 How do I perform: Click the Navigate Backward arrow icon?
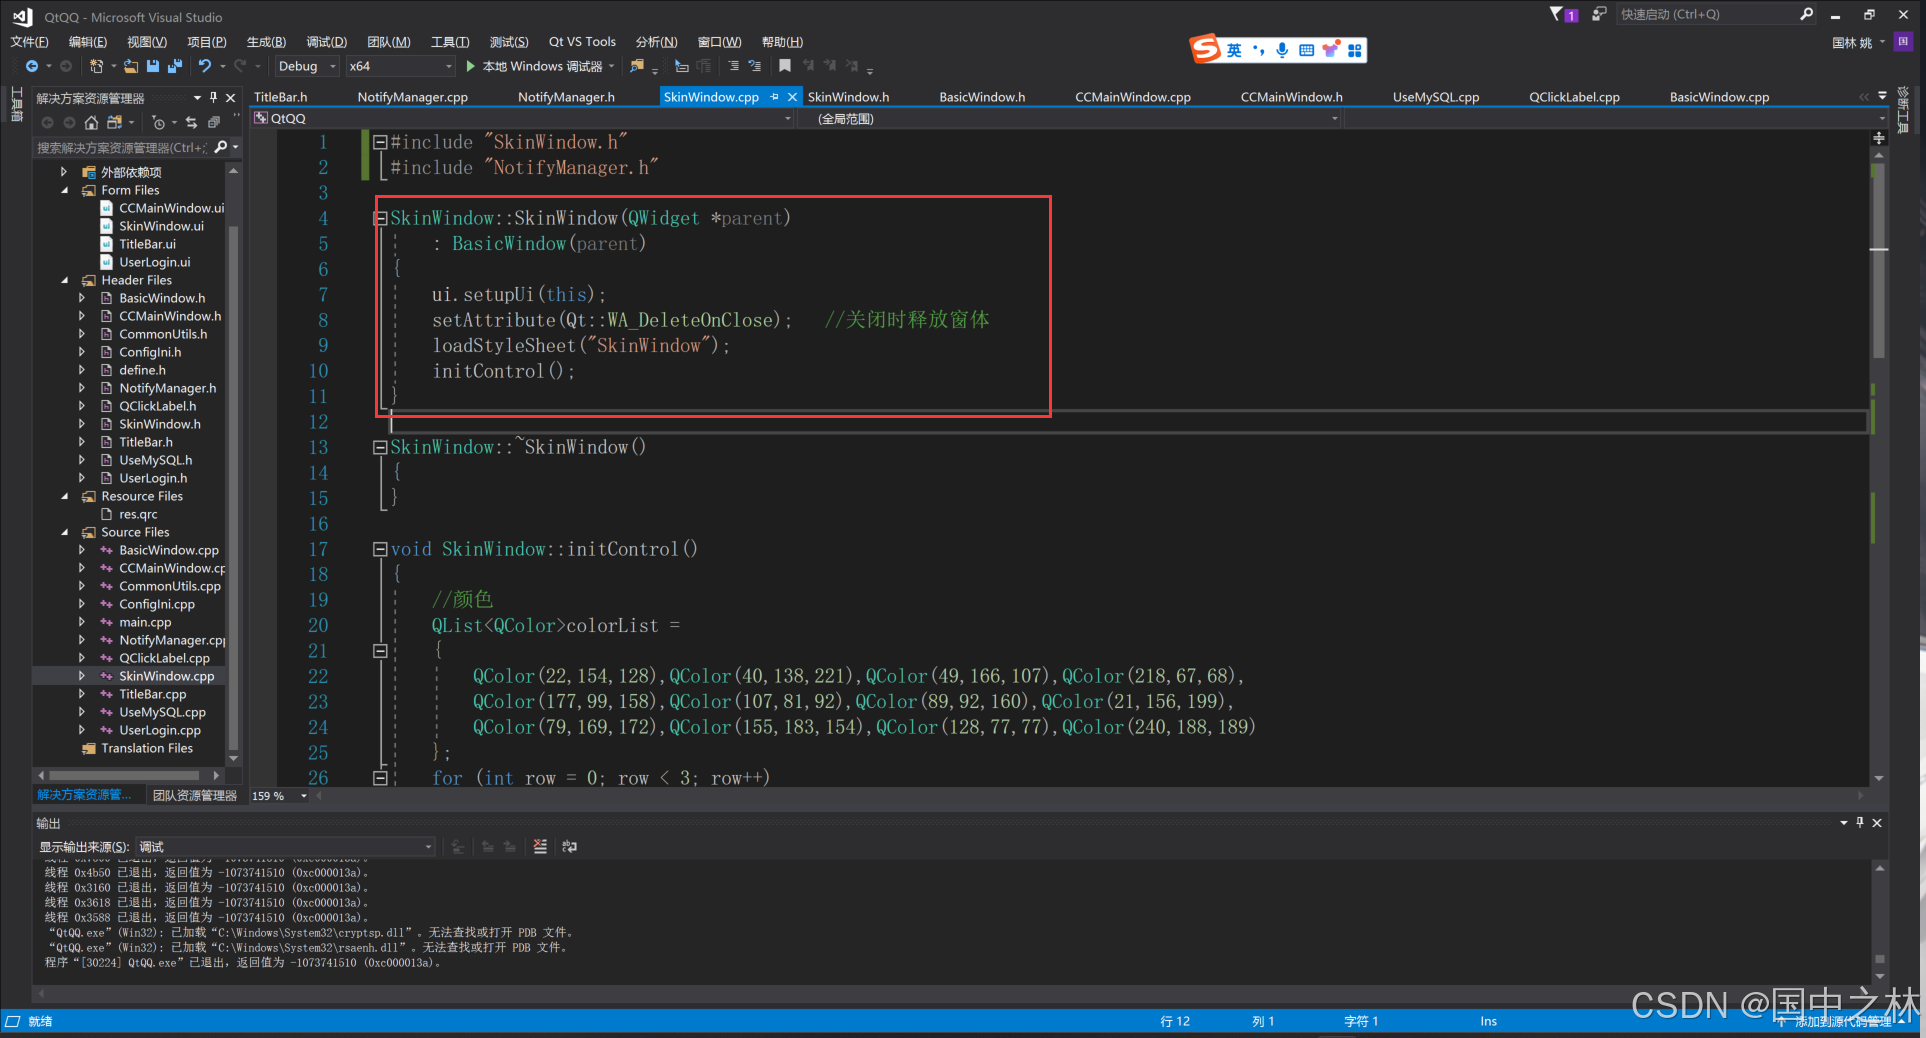(x=32, y=66)
